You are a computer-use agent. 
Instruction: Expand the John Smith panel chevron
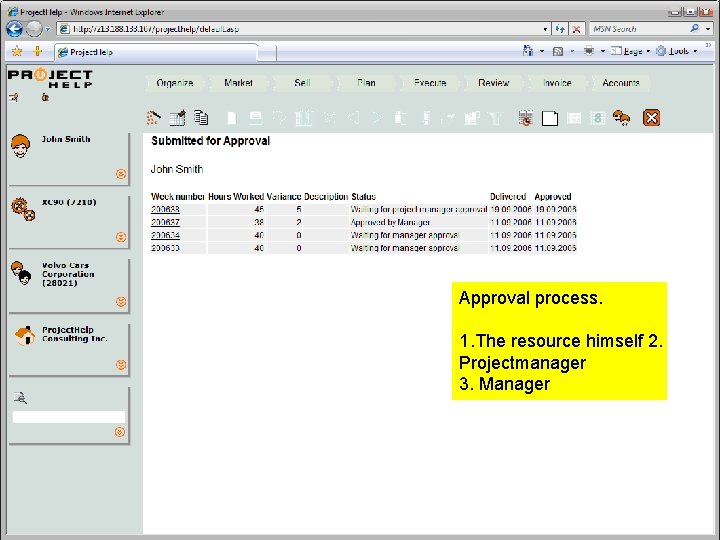(121, 174)
